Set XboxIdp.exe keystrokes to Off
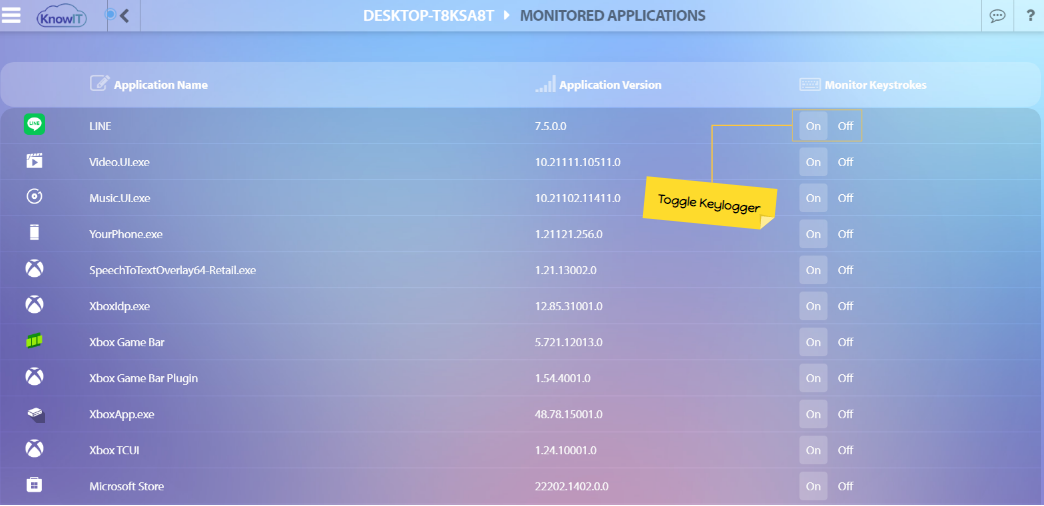The width and height of the screenshot is (1044, 506). [846, 306]
